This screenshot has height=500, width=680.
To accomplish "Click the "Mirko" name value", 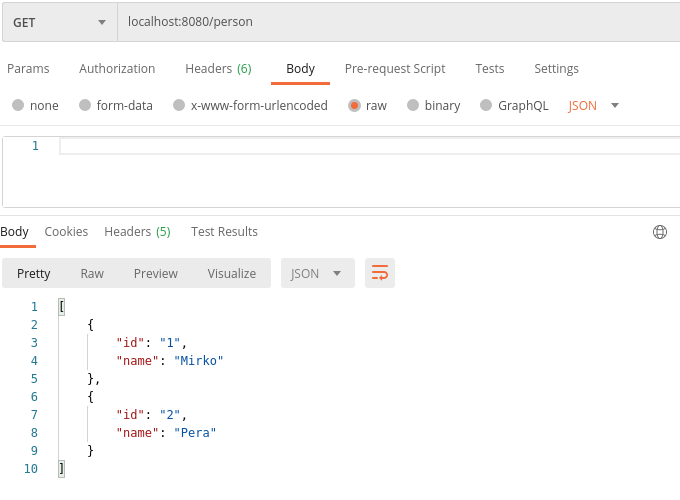I will pyautogui.click(x=199, y=360).
